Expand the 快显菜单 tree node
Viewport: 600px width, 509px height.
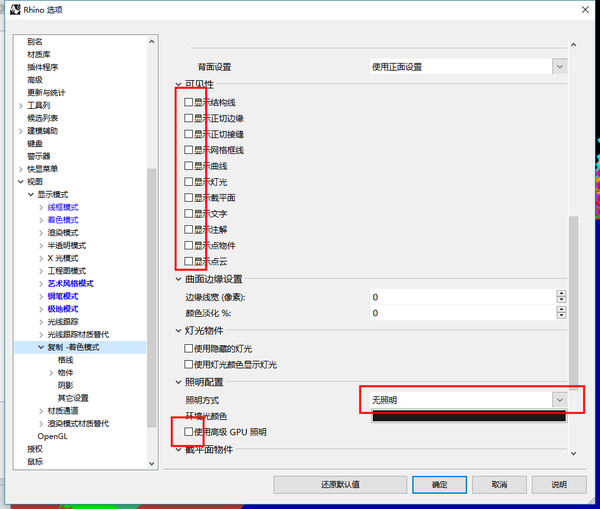21,169
